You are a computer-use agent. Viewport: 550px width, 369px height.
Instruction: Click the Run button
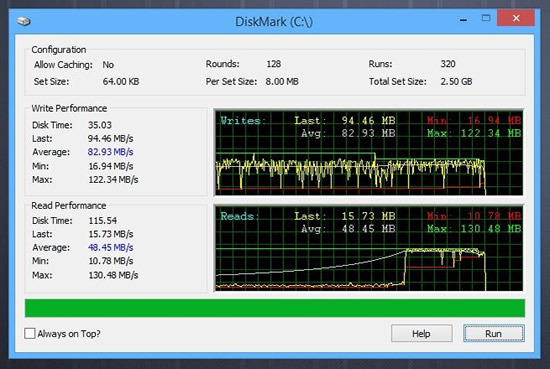tap(494, 333)
